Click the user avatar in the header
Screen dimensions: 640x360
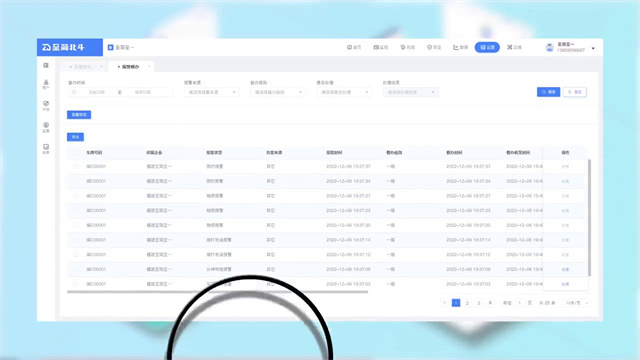[549, 47]
